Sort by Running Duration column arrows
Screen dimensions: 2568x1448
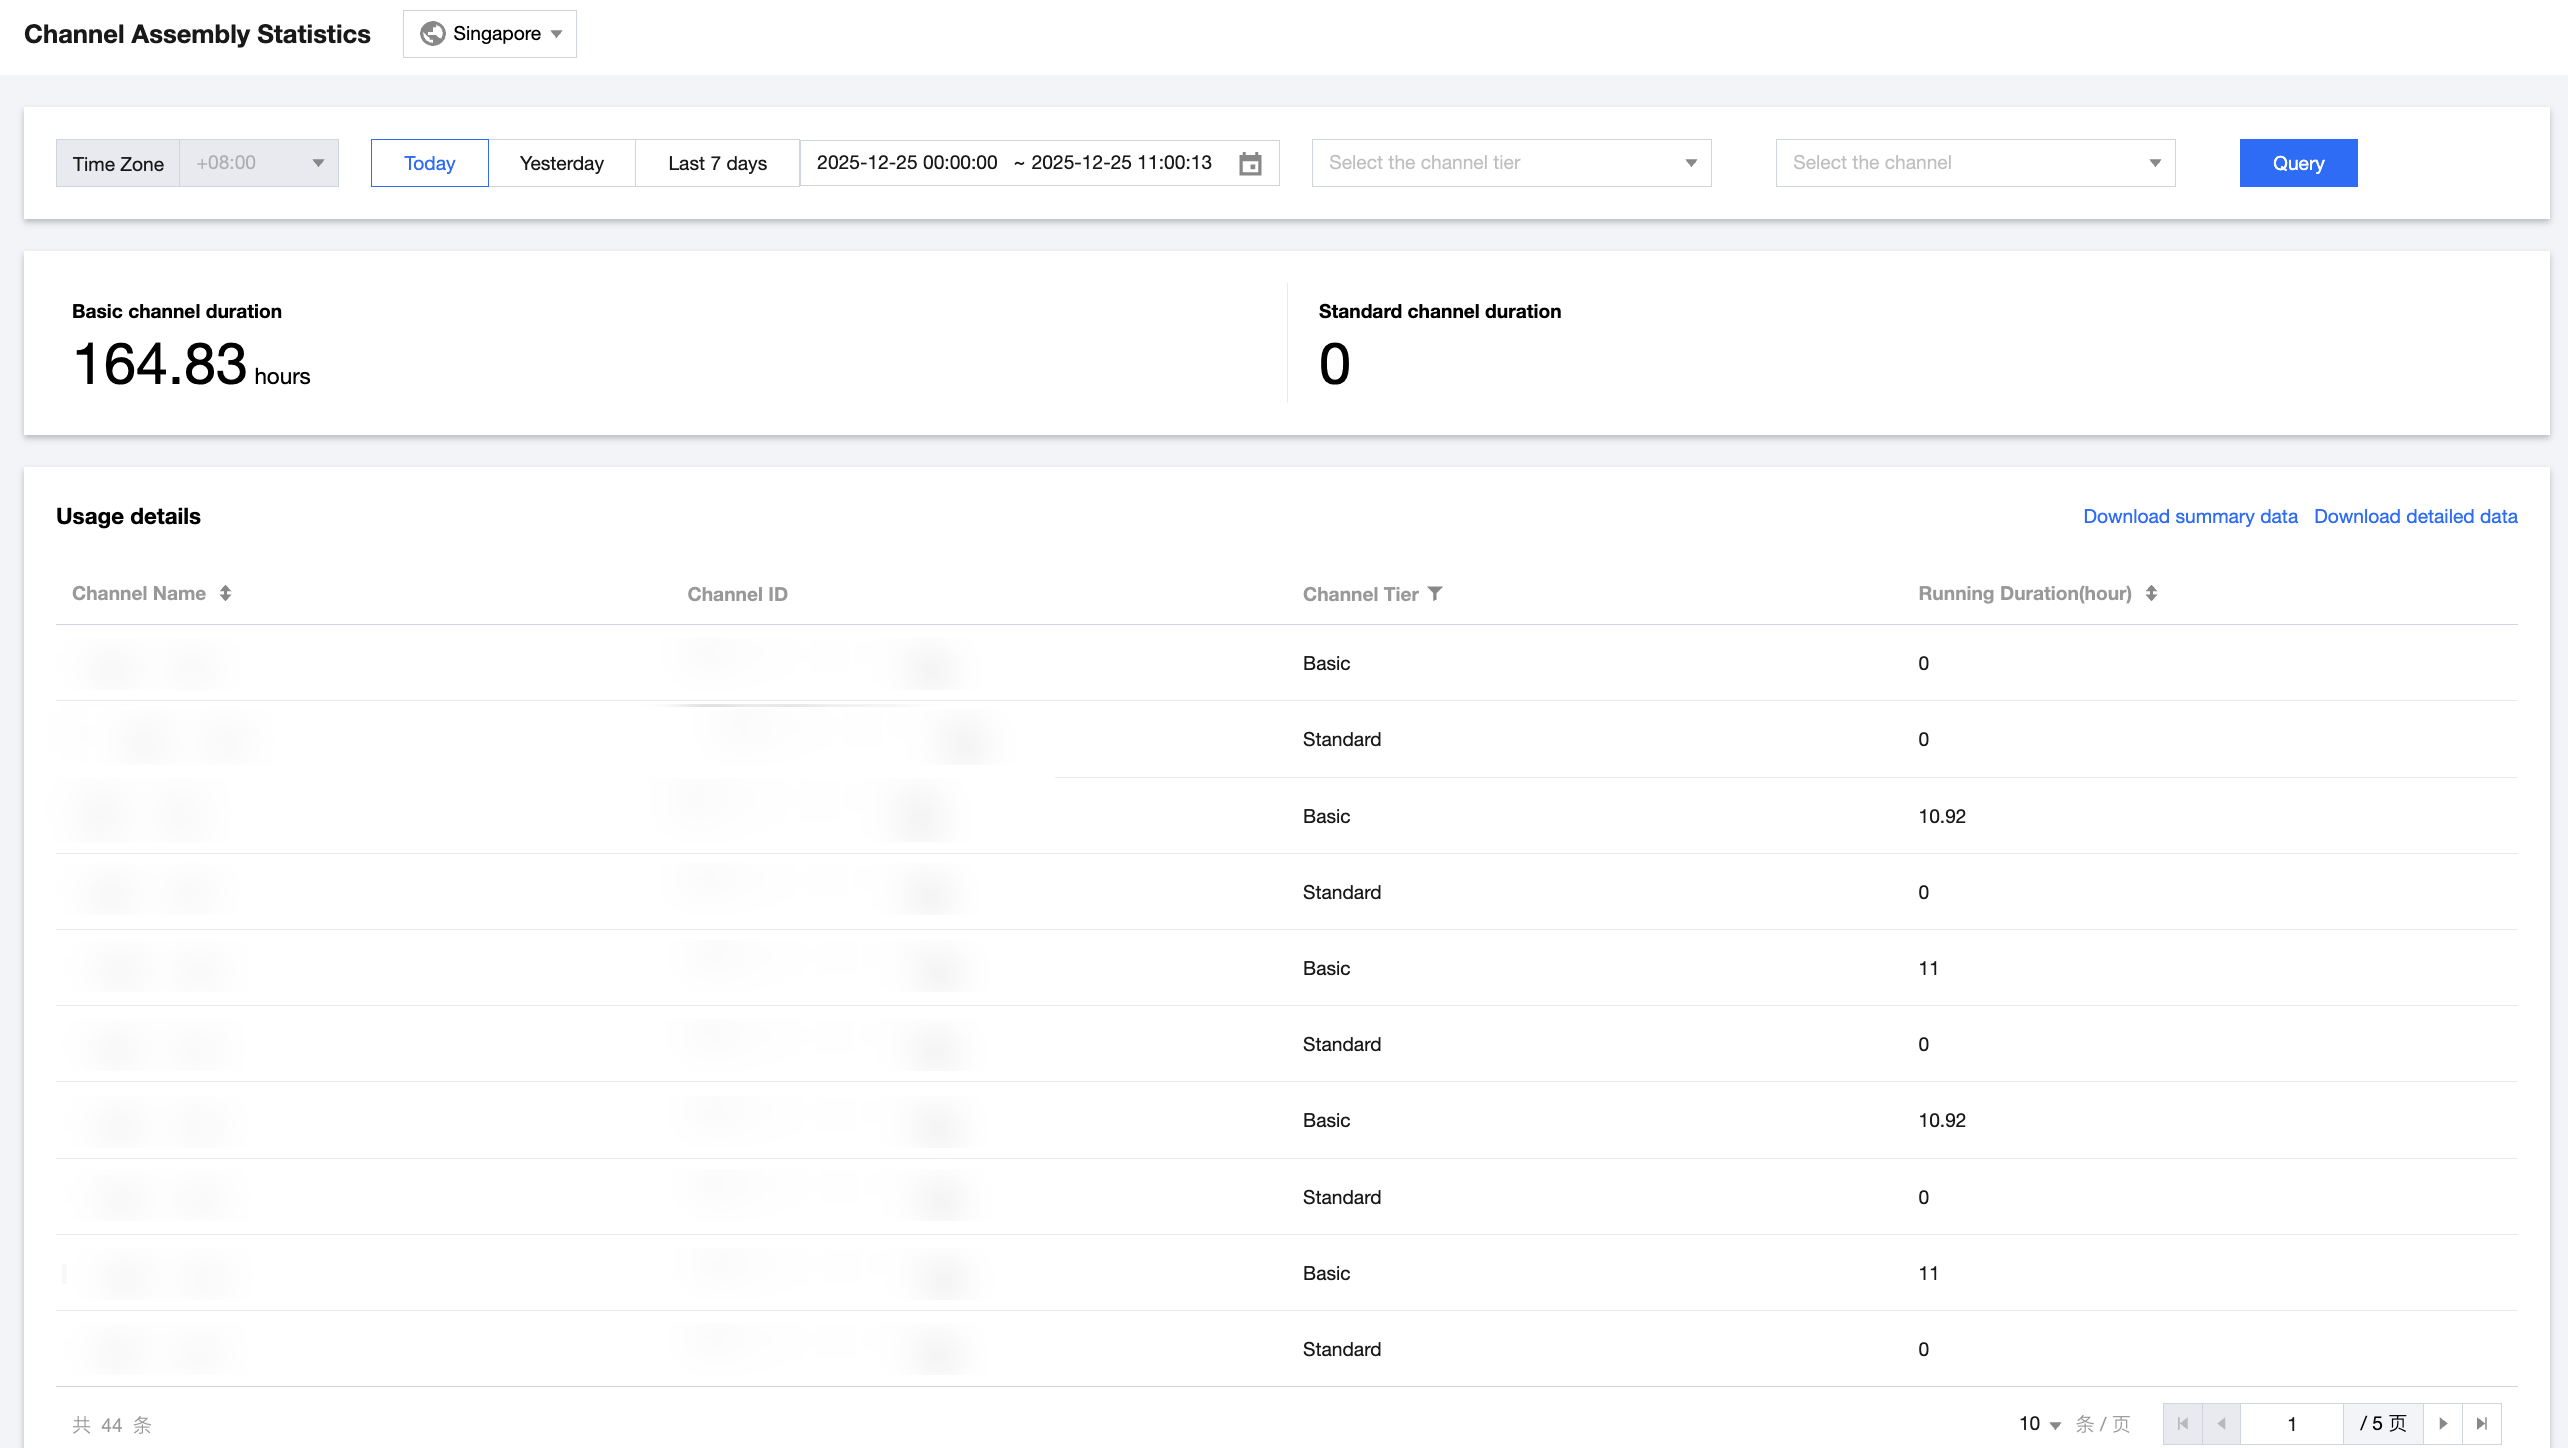2151,593
